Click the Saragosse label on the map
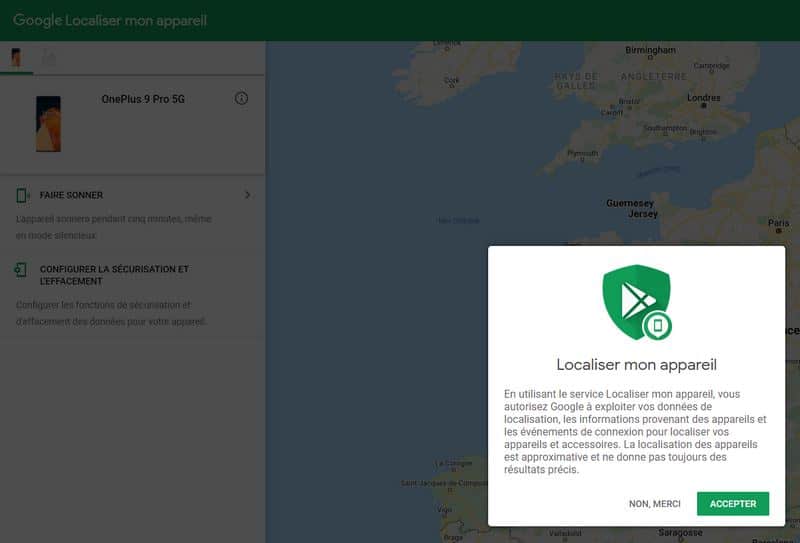 pyautogui.click(x=680, y=532)
